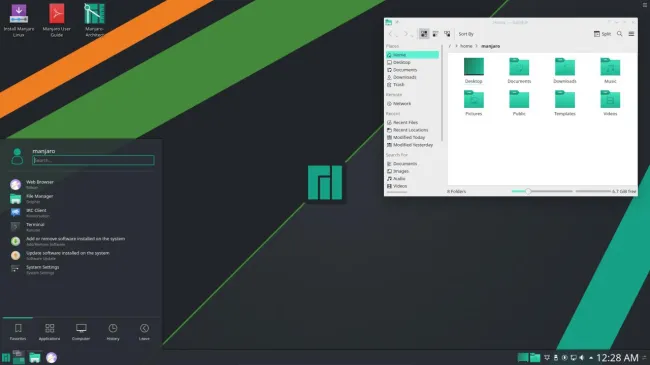Switch to Leave tab in launcher

click(144, 332)
